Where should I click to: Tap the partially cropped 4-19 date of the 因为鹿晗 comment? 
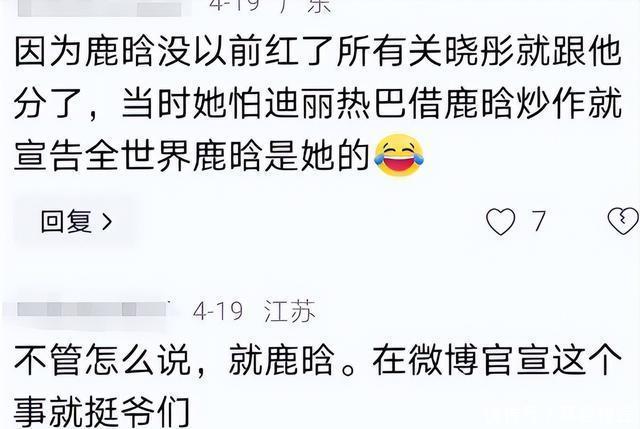(x=237, y=6)
